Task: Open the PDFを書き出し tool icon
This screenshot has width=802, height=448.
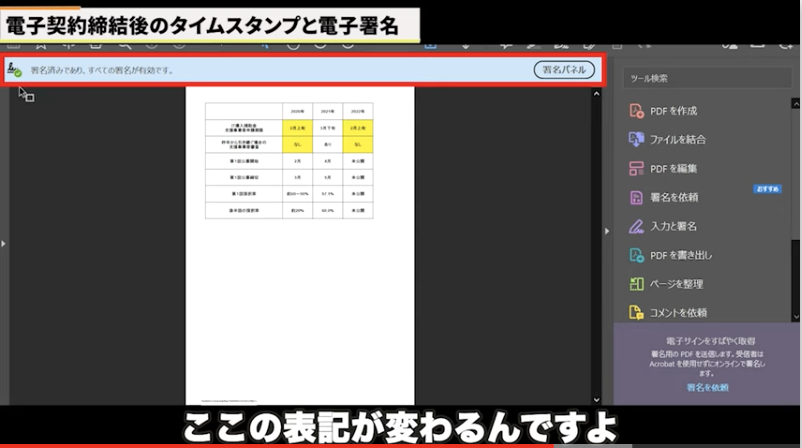Action: click(x=636, y=255)
